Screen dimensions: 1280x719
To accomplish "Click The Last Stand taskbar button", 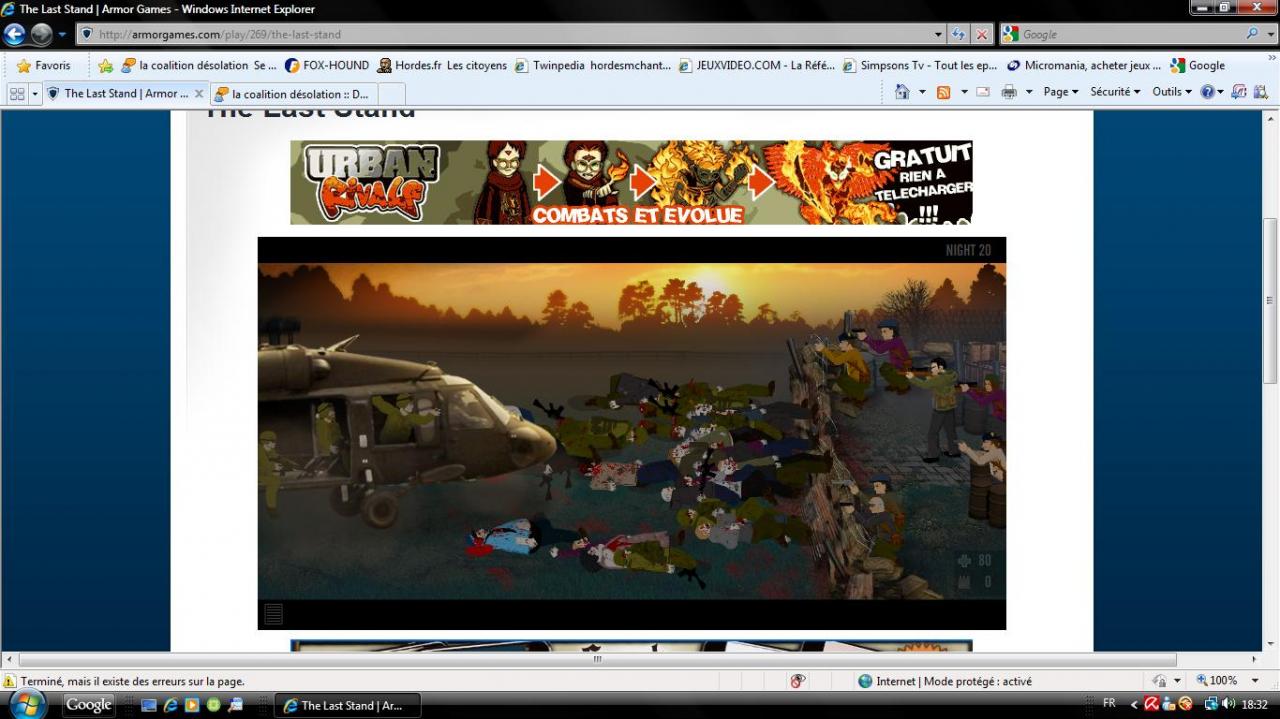I will 348,705.
